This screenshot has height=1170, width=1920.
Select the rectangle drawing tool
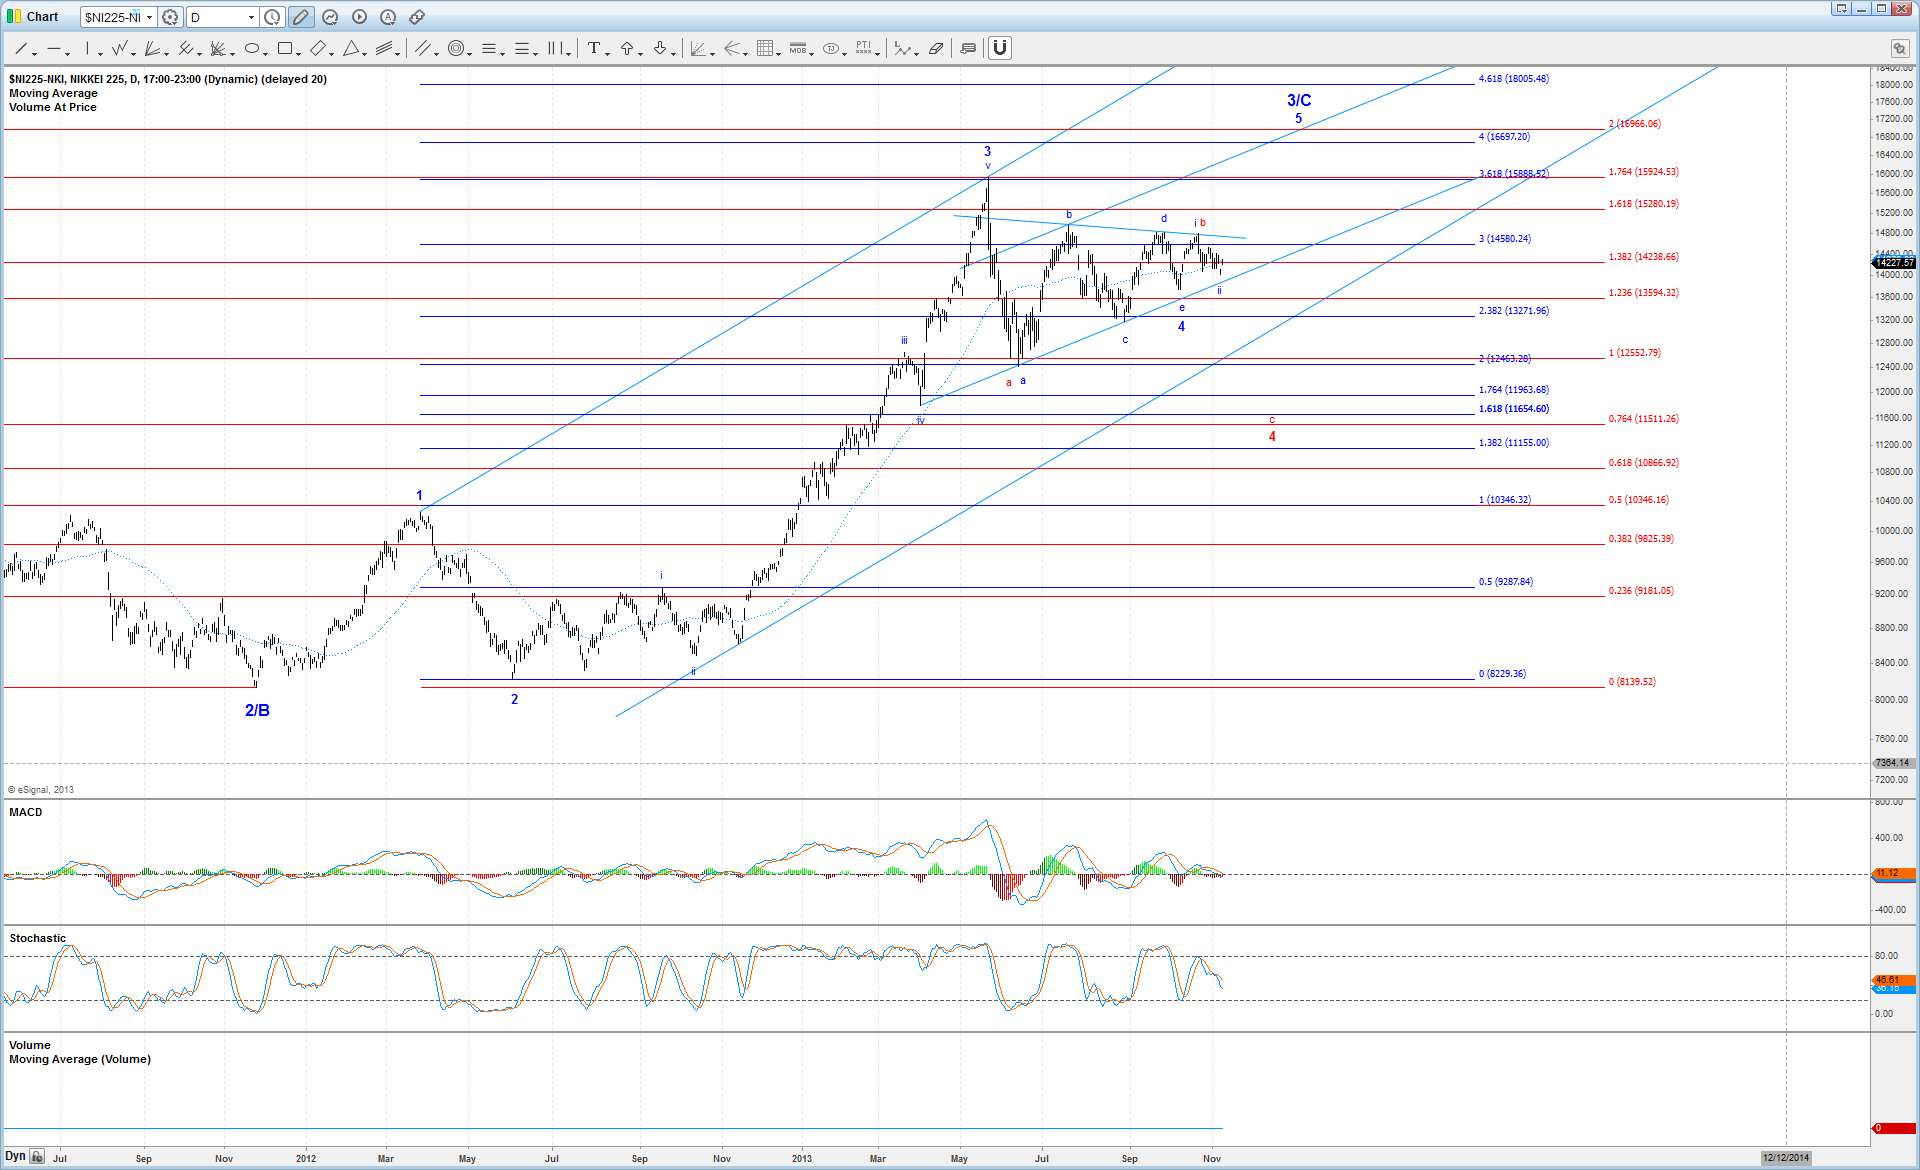click(x=285, y=48)
